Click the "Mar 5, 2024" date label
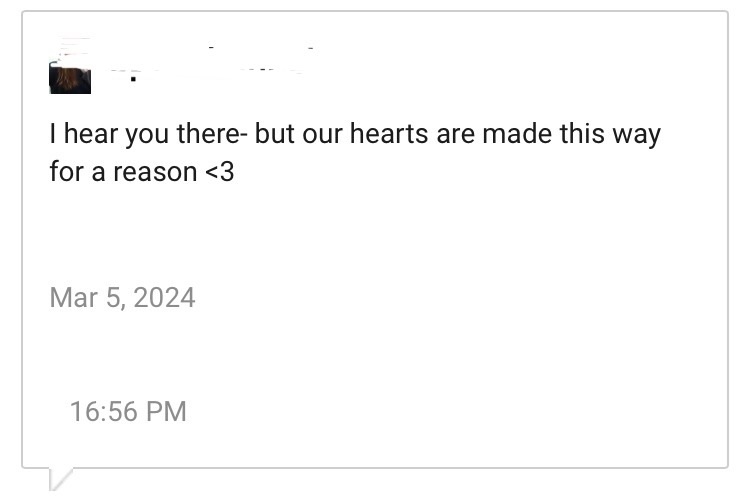Image resolution: width=750 pixels, height=501 pixels. point(122,297)
